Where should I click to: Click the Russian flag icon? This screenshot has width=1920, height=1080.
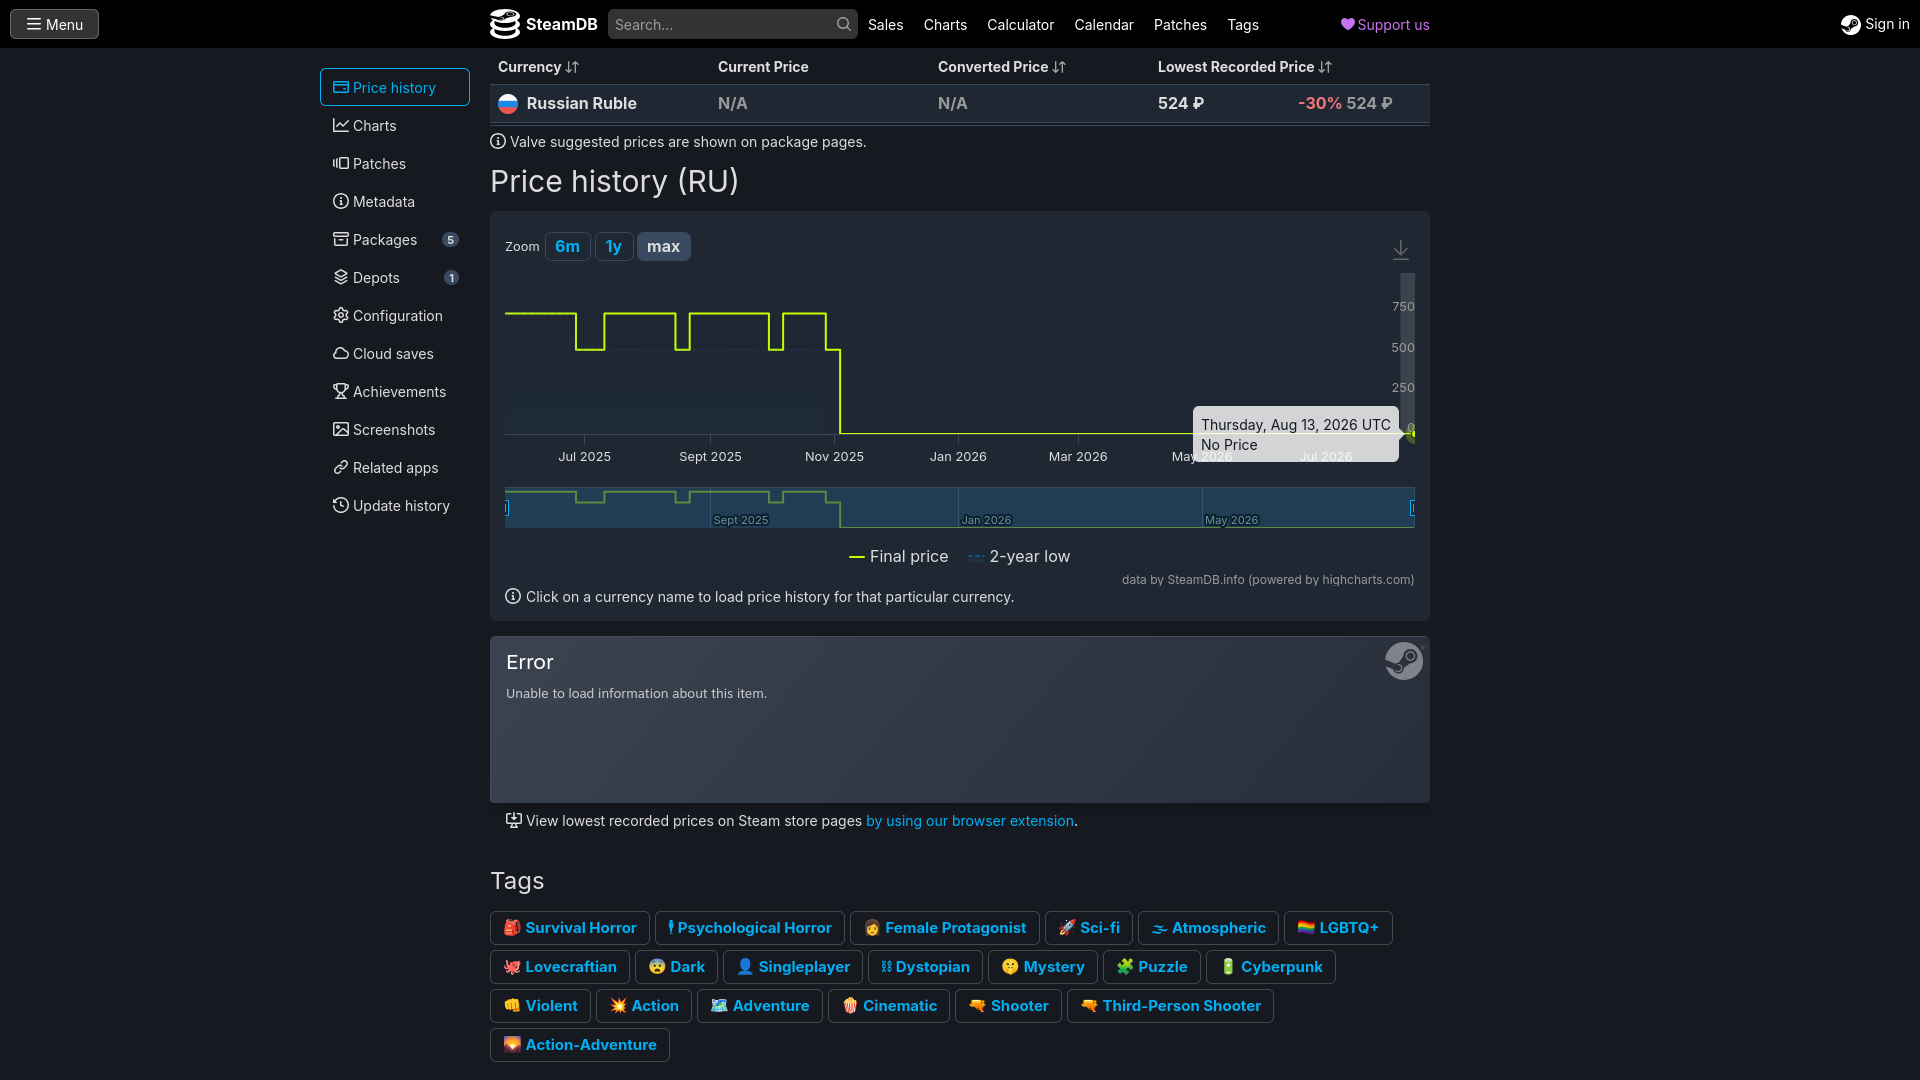[508, 103]
